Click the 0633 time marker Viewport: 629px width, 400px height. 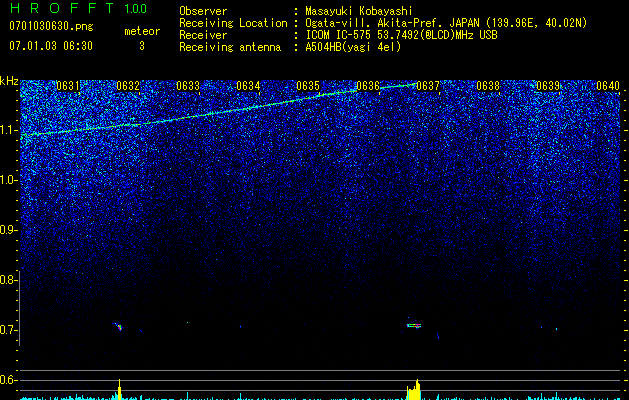coord(188,86)
